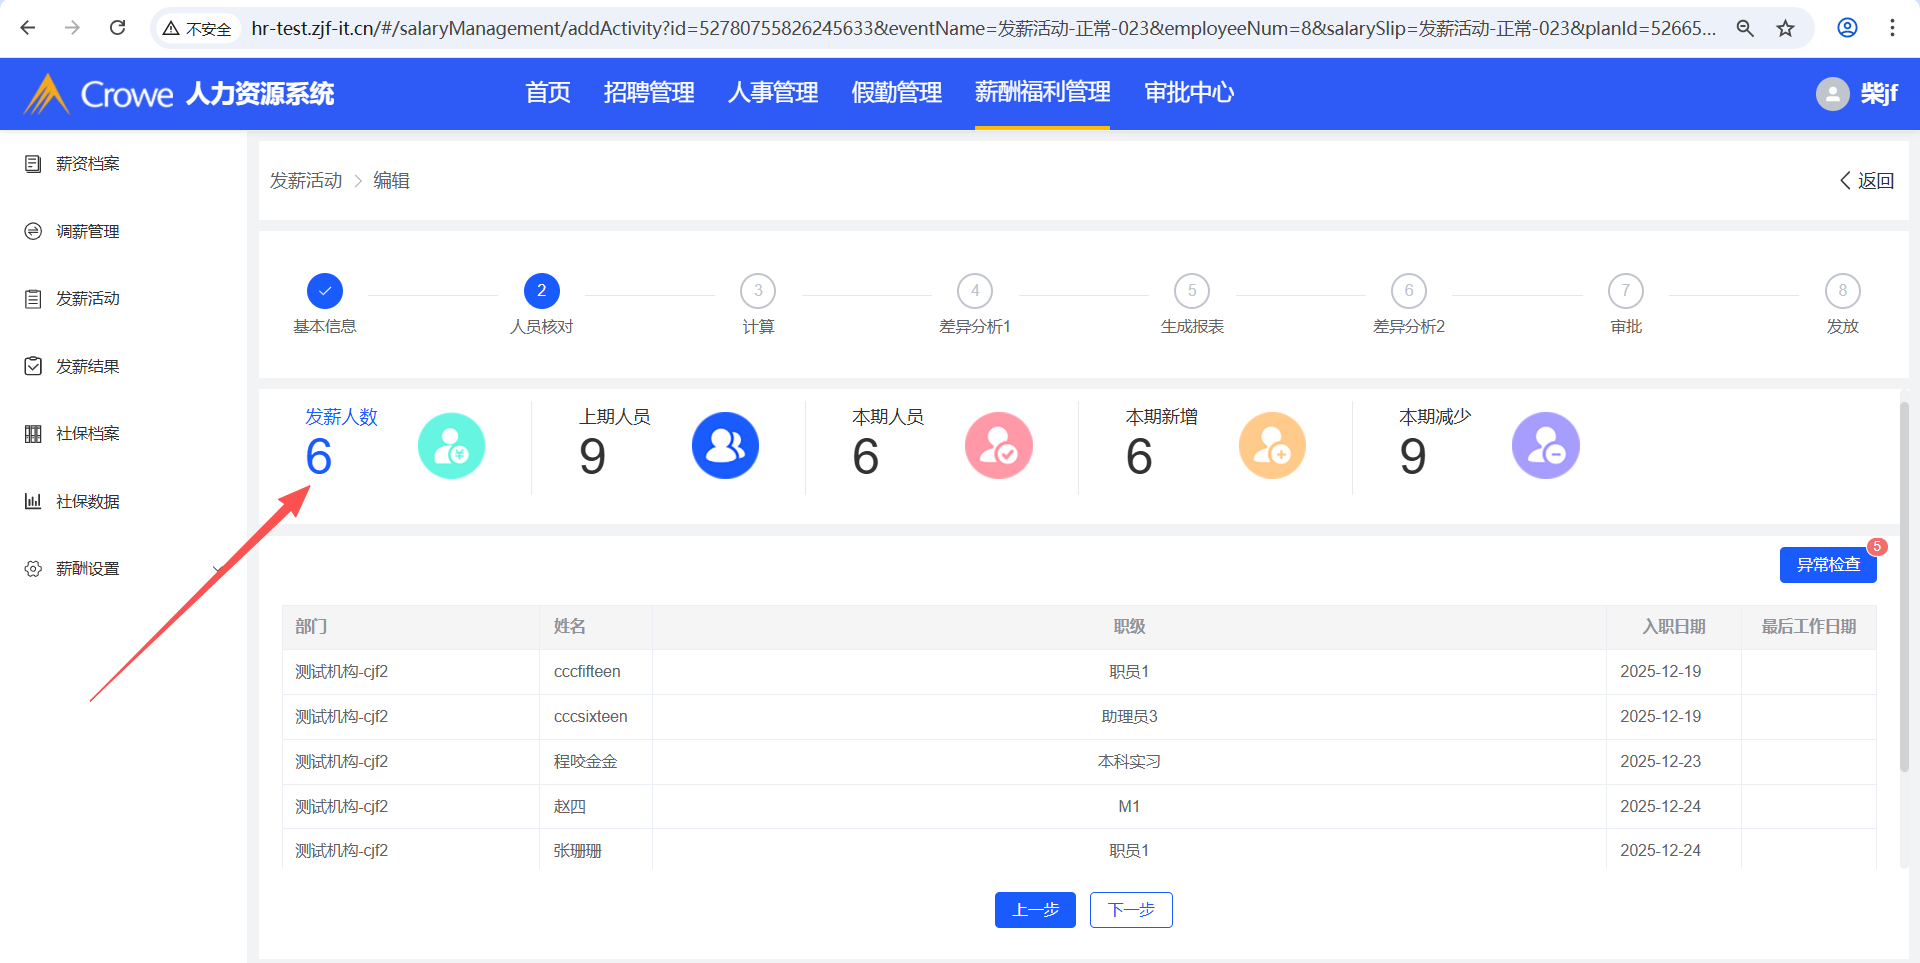This screenshot has height=963, width=1920.
Task: Click the pink 本期人员 checkmark person icon
Action: 998,446
